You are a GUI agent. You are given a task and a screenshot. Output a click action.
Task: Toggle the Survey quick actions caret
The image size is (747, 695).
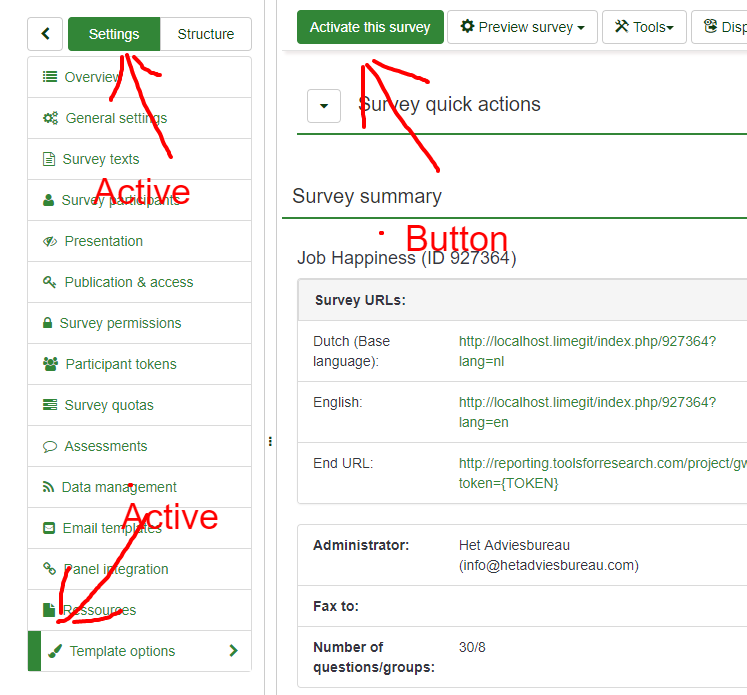click(x=324, y=106)
